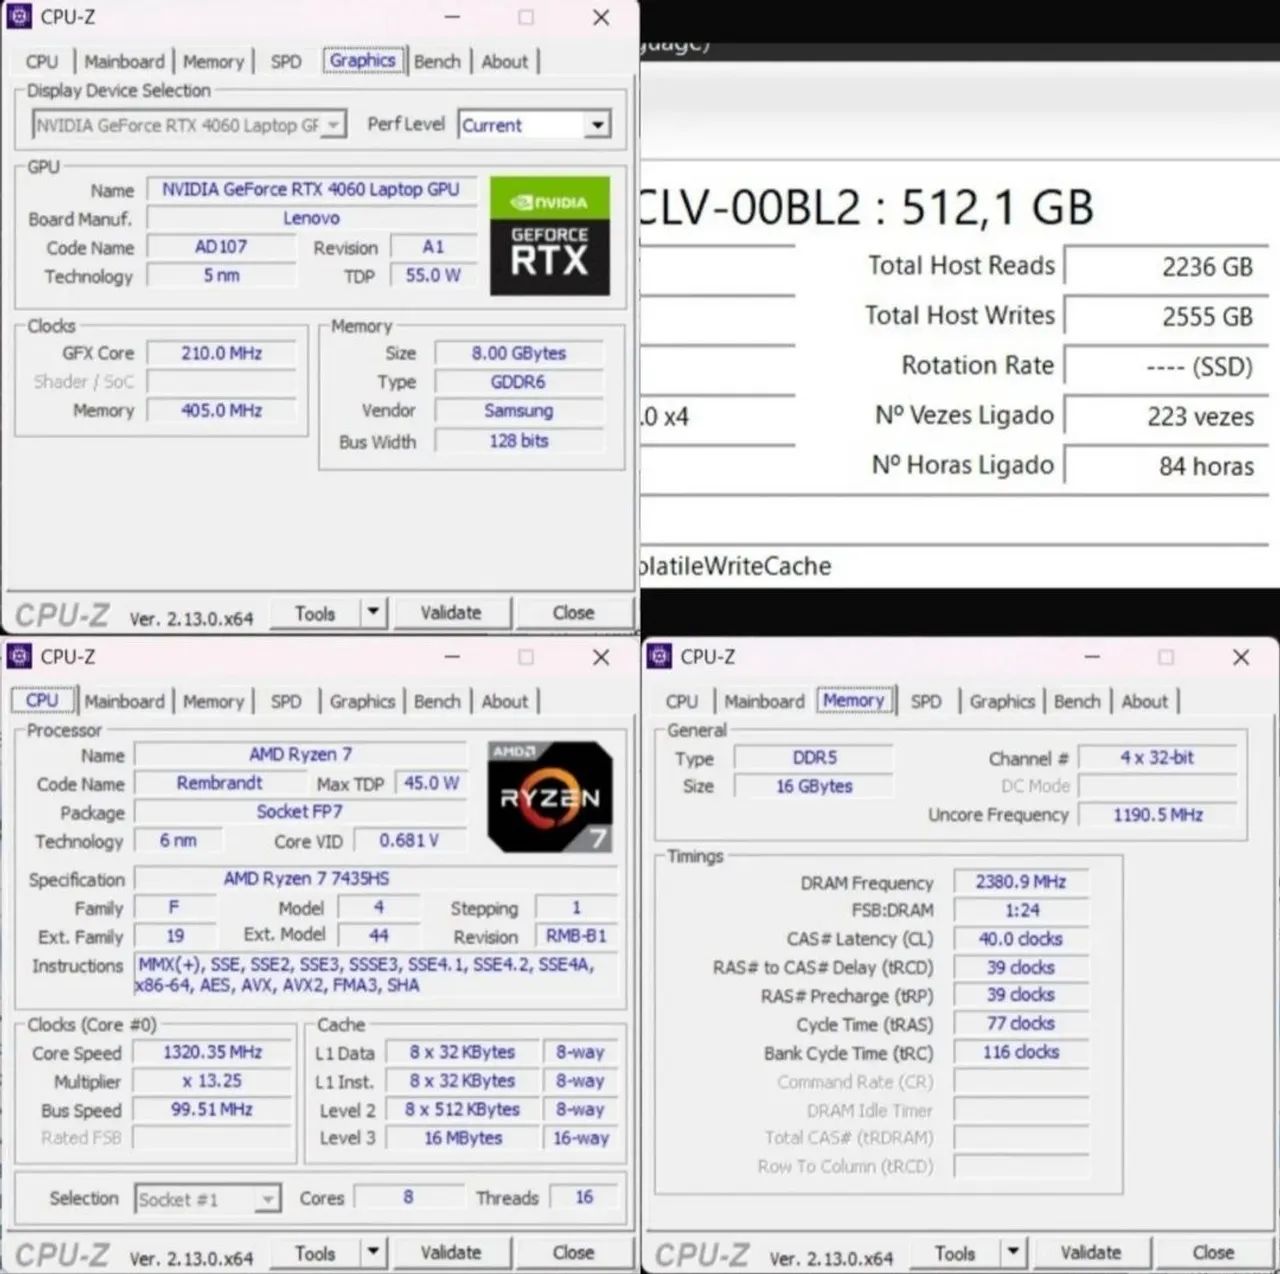Click Channel # 4 x 32-bit
Image resolution: width=1280 pixels, height=1274 pixels.
1158,758
